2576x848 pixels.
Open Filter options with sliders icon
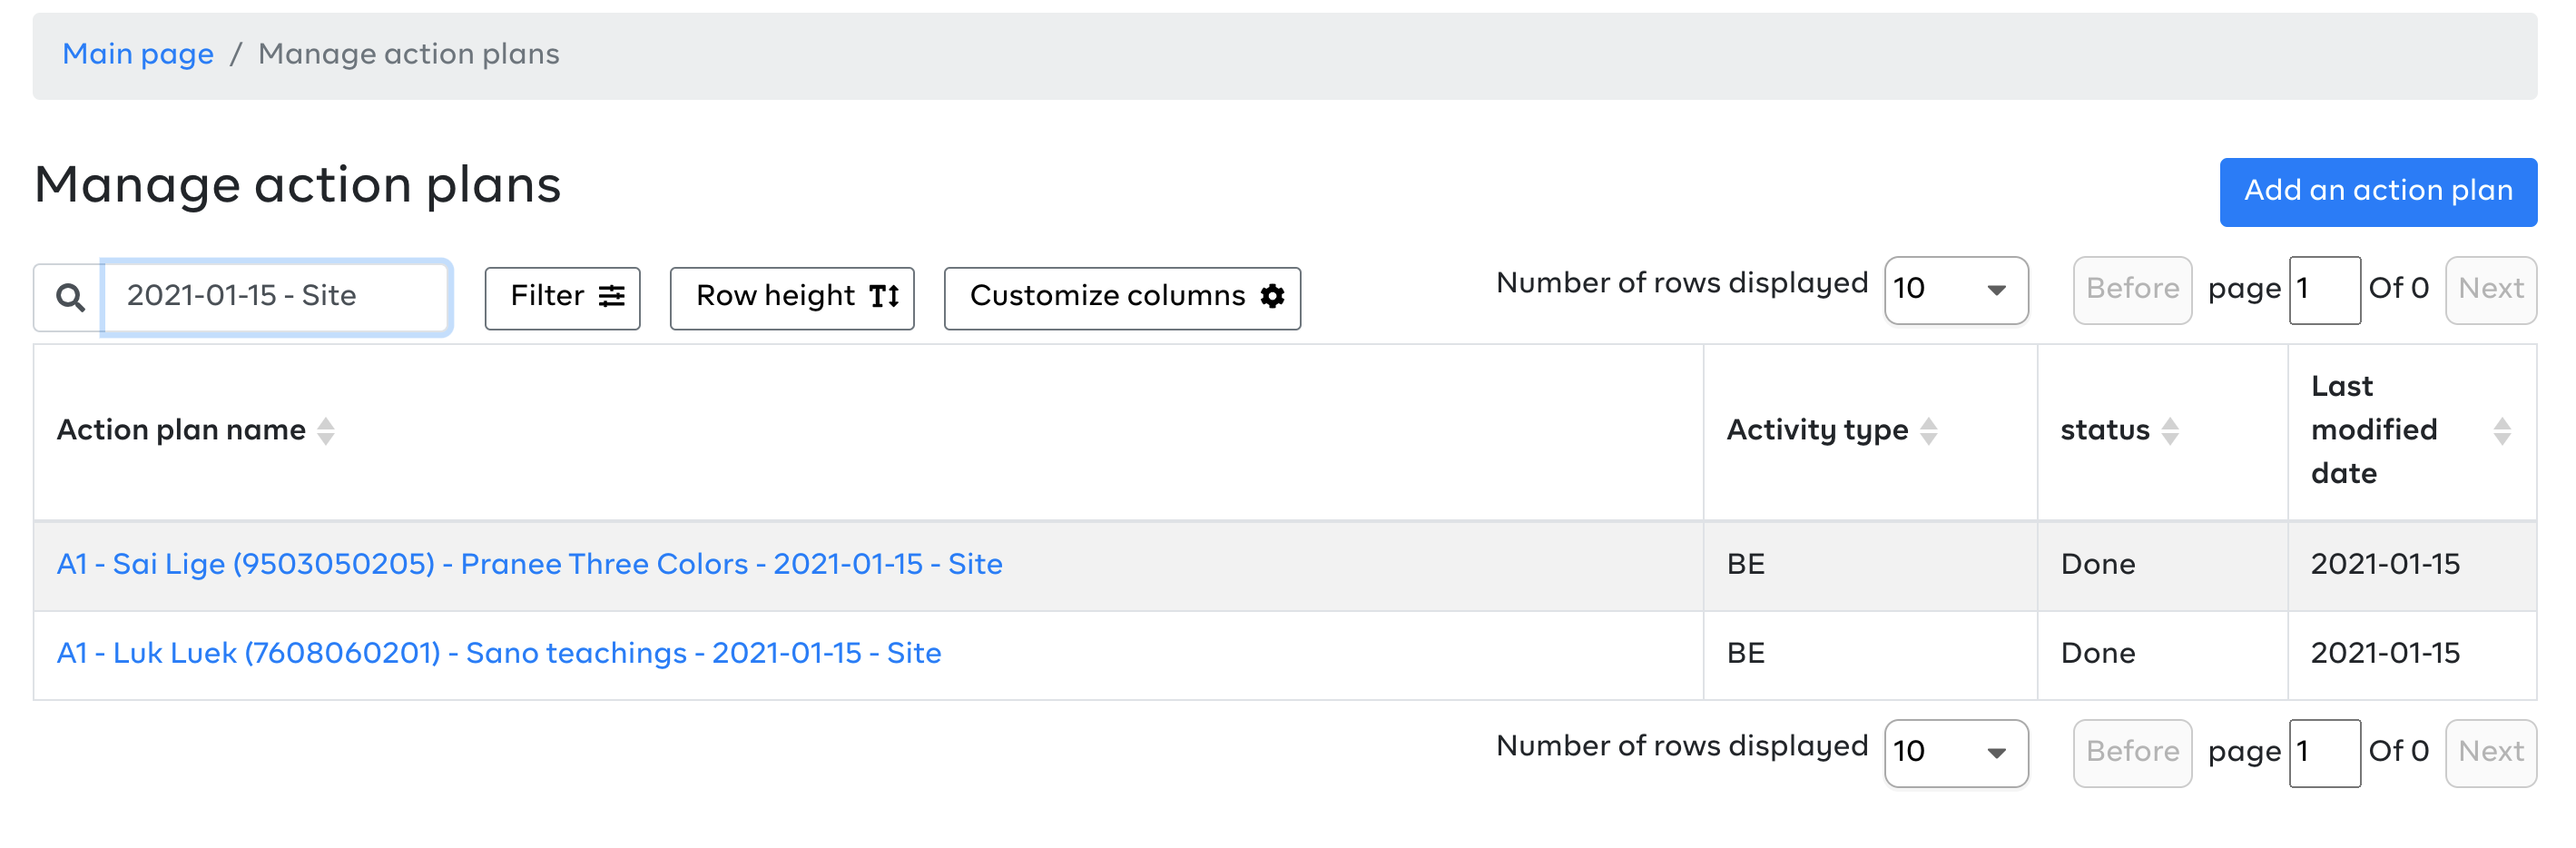(562, 297)
